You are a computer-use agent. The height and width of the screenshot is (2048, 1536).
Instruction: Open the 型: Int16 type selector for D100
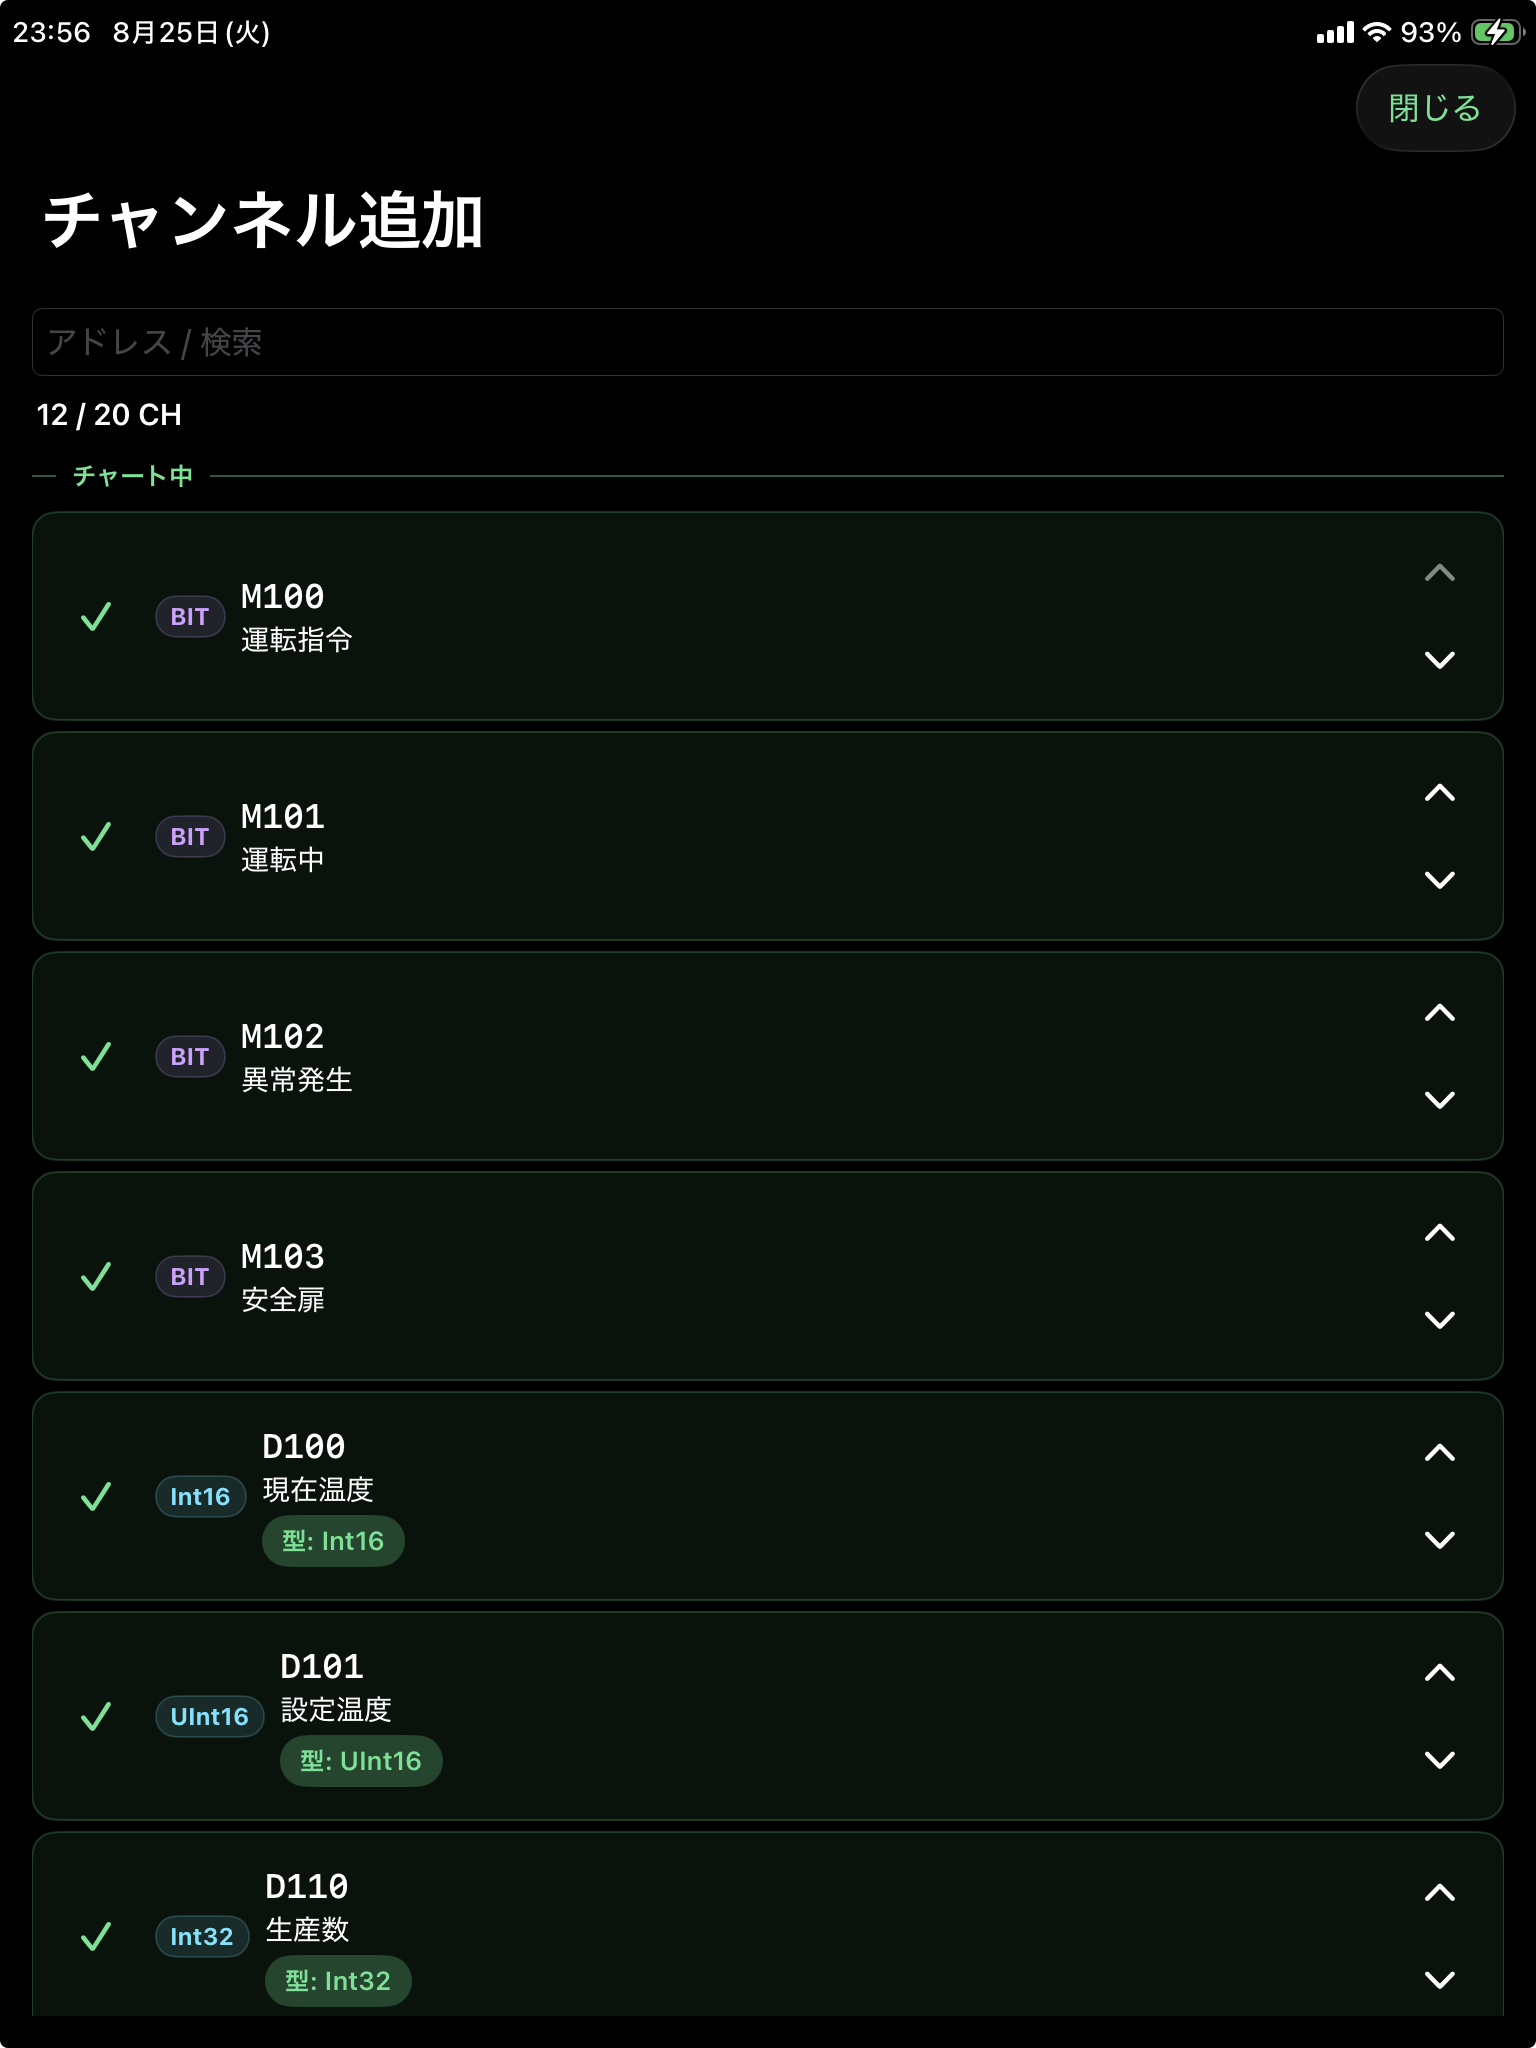[x=333, y=1541]
